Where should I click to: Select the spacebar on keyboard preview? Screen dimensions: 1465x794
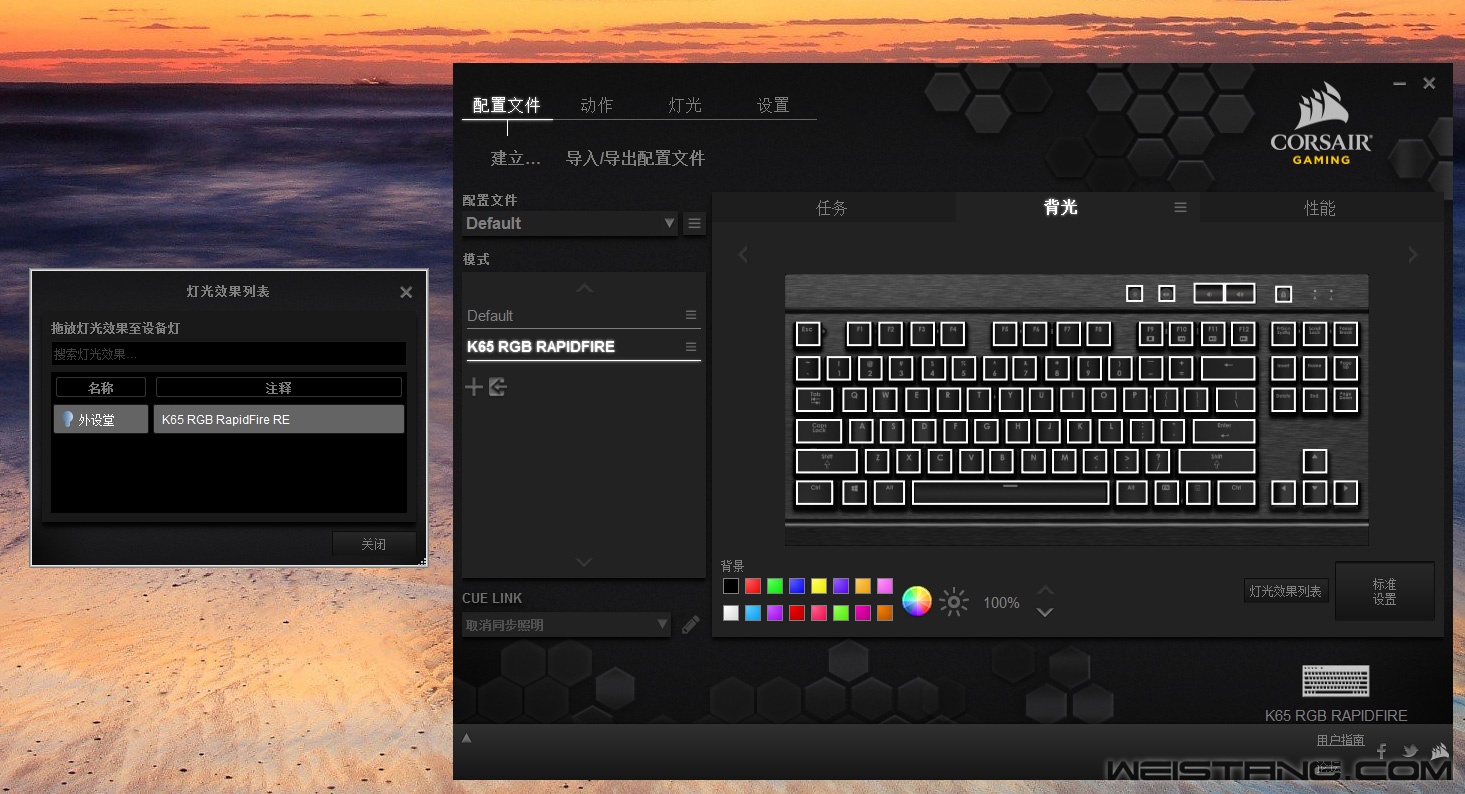pos(1010,492)
